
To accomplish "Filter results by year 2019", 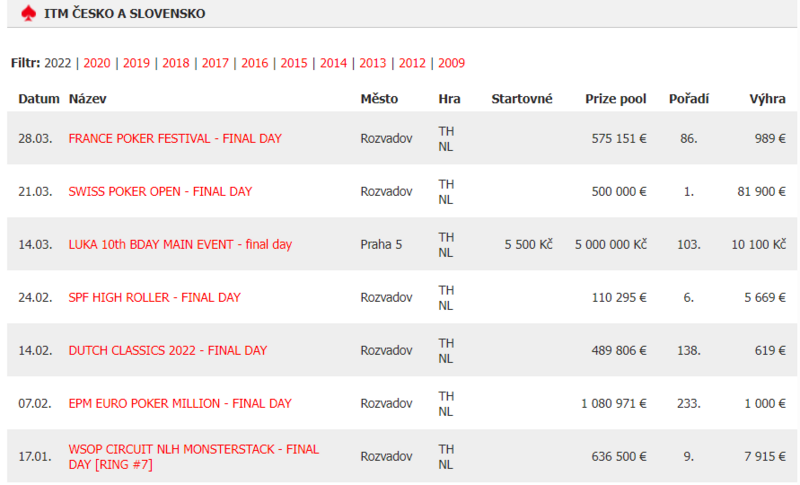I will click(x=136, y=63).
